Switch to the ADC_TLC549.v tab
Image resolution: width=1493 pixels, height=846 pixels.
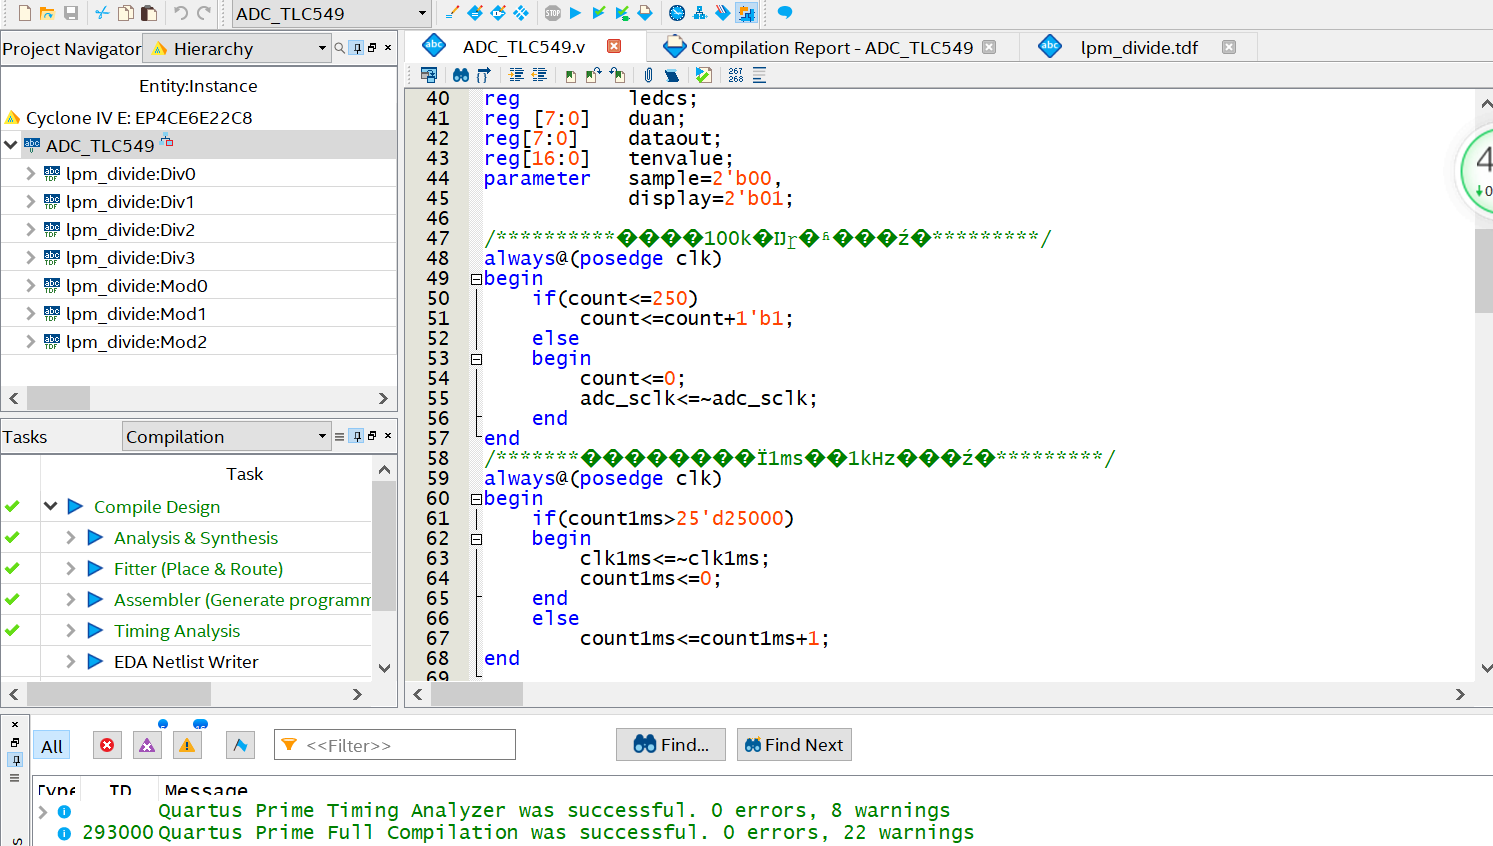(x=524, y=47)
